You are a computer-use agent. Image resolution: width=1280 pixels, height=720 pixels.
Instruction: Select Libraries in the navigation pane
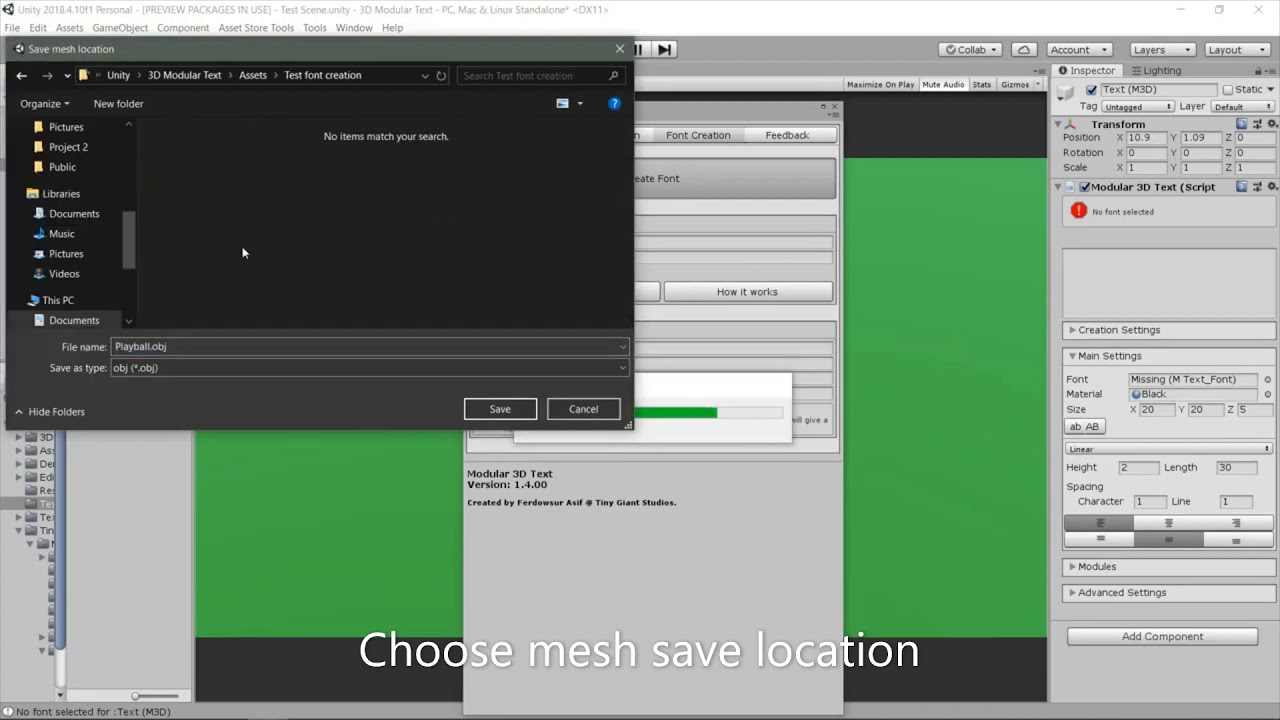53,193
